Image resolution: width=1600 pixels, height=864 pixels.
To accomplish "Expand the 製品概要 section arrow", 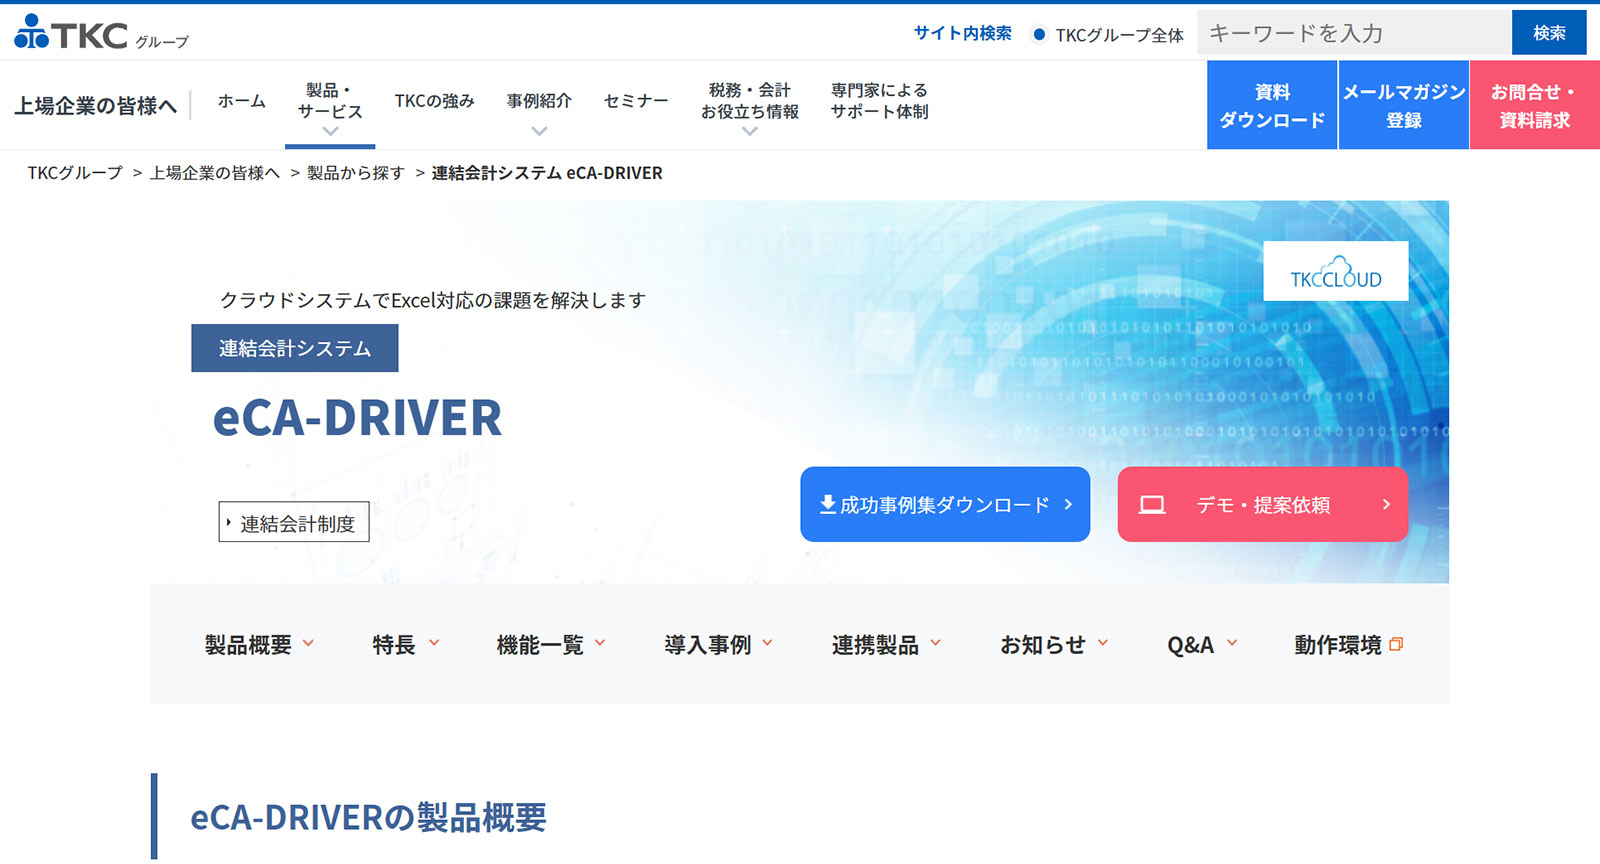I will tap(308, 644).
